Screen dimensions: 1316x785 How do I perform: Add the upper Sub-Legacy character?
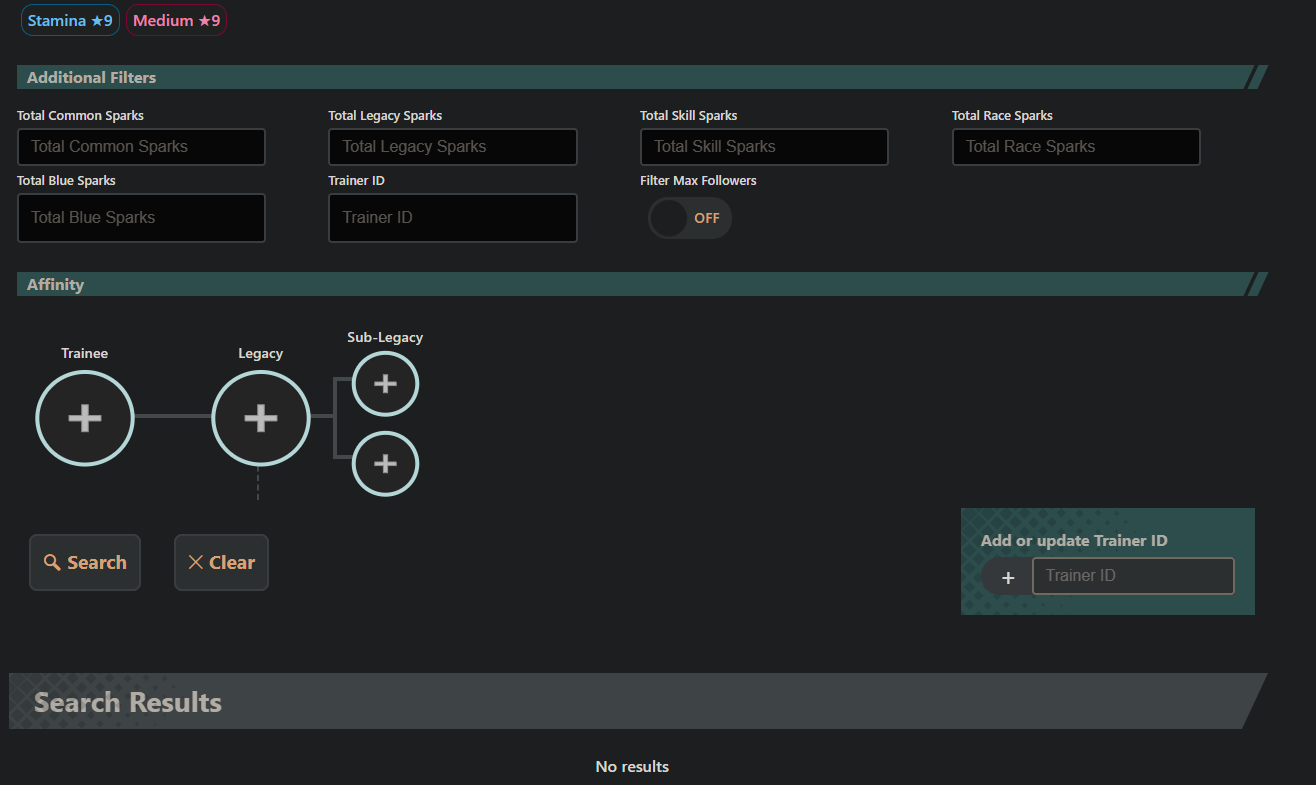[x=385, y=383]
